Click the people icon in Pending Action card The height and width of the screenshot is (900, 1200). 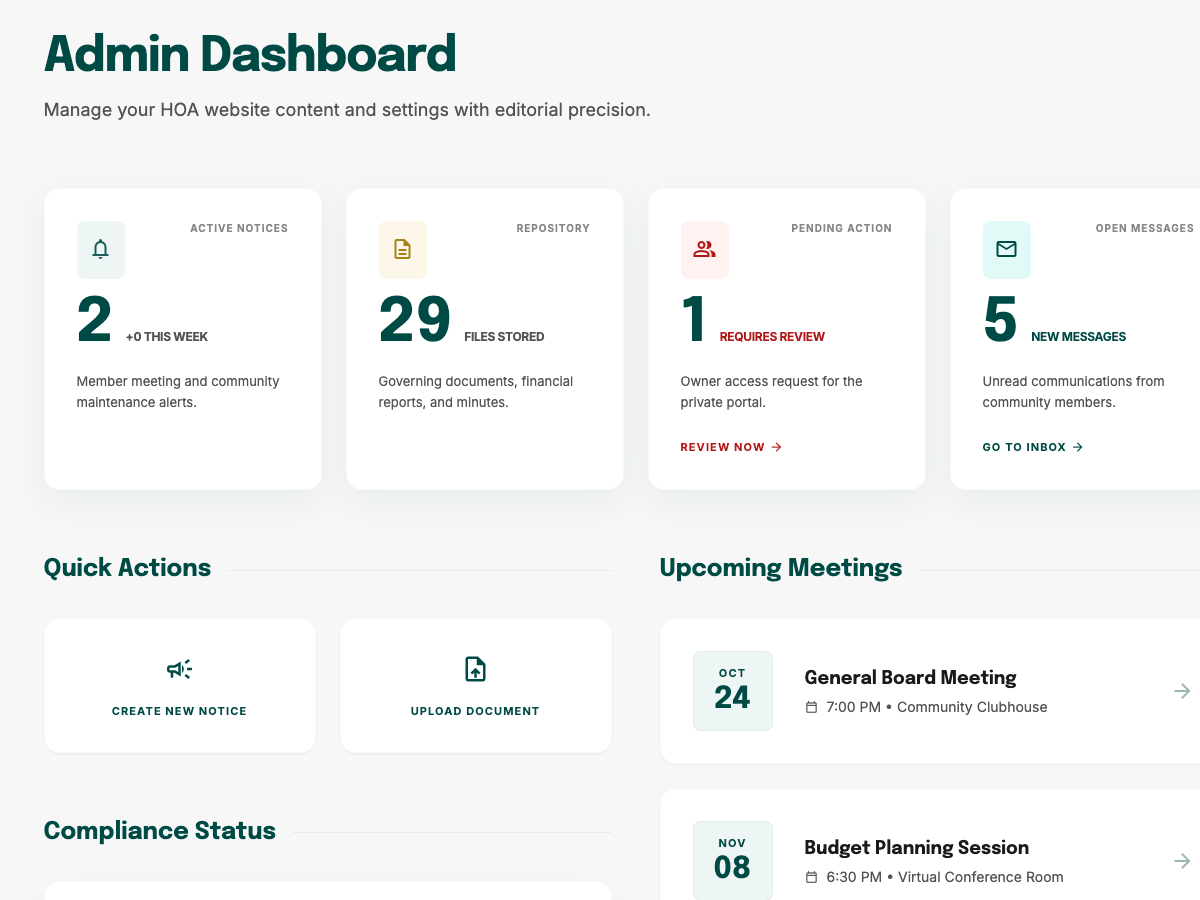[x=704, y=250]
